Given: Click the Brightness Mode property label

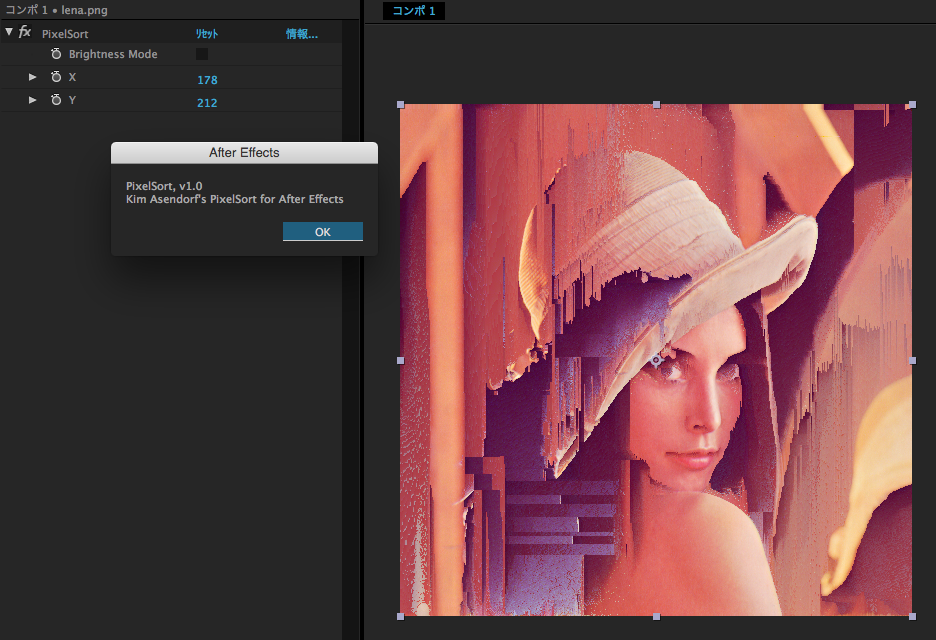Looking at the screenshot, I should (113, 54).
